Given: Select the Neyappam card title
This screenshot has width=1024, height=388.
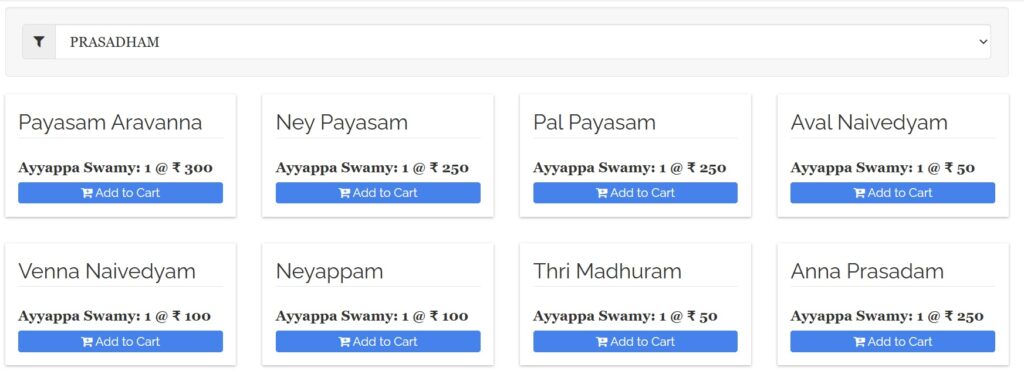Looking at the screenshot, I should (x=329, y=271).
